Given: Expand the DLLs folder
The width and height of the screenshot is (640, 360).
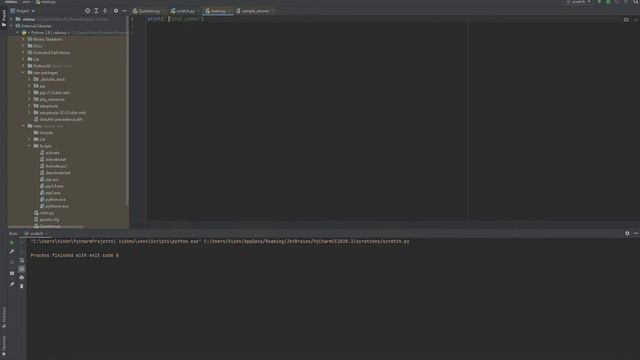Looking at the screenshot, I should [x=24, y=46].
